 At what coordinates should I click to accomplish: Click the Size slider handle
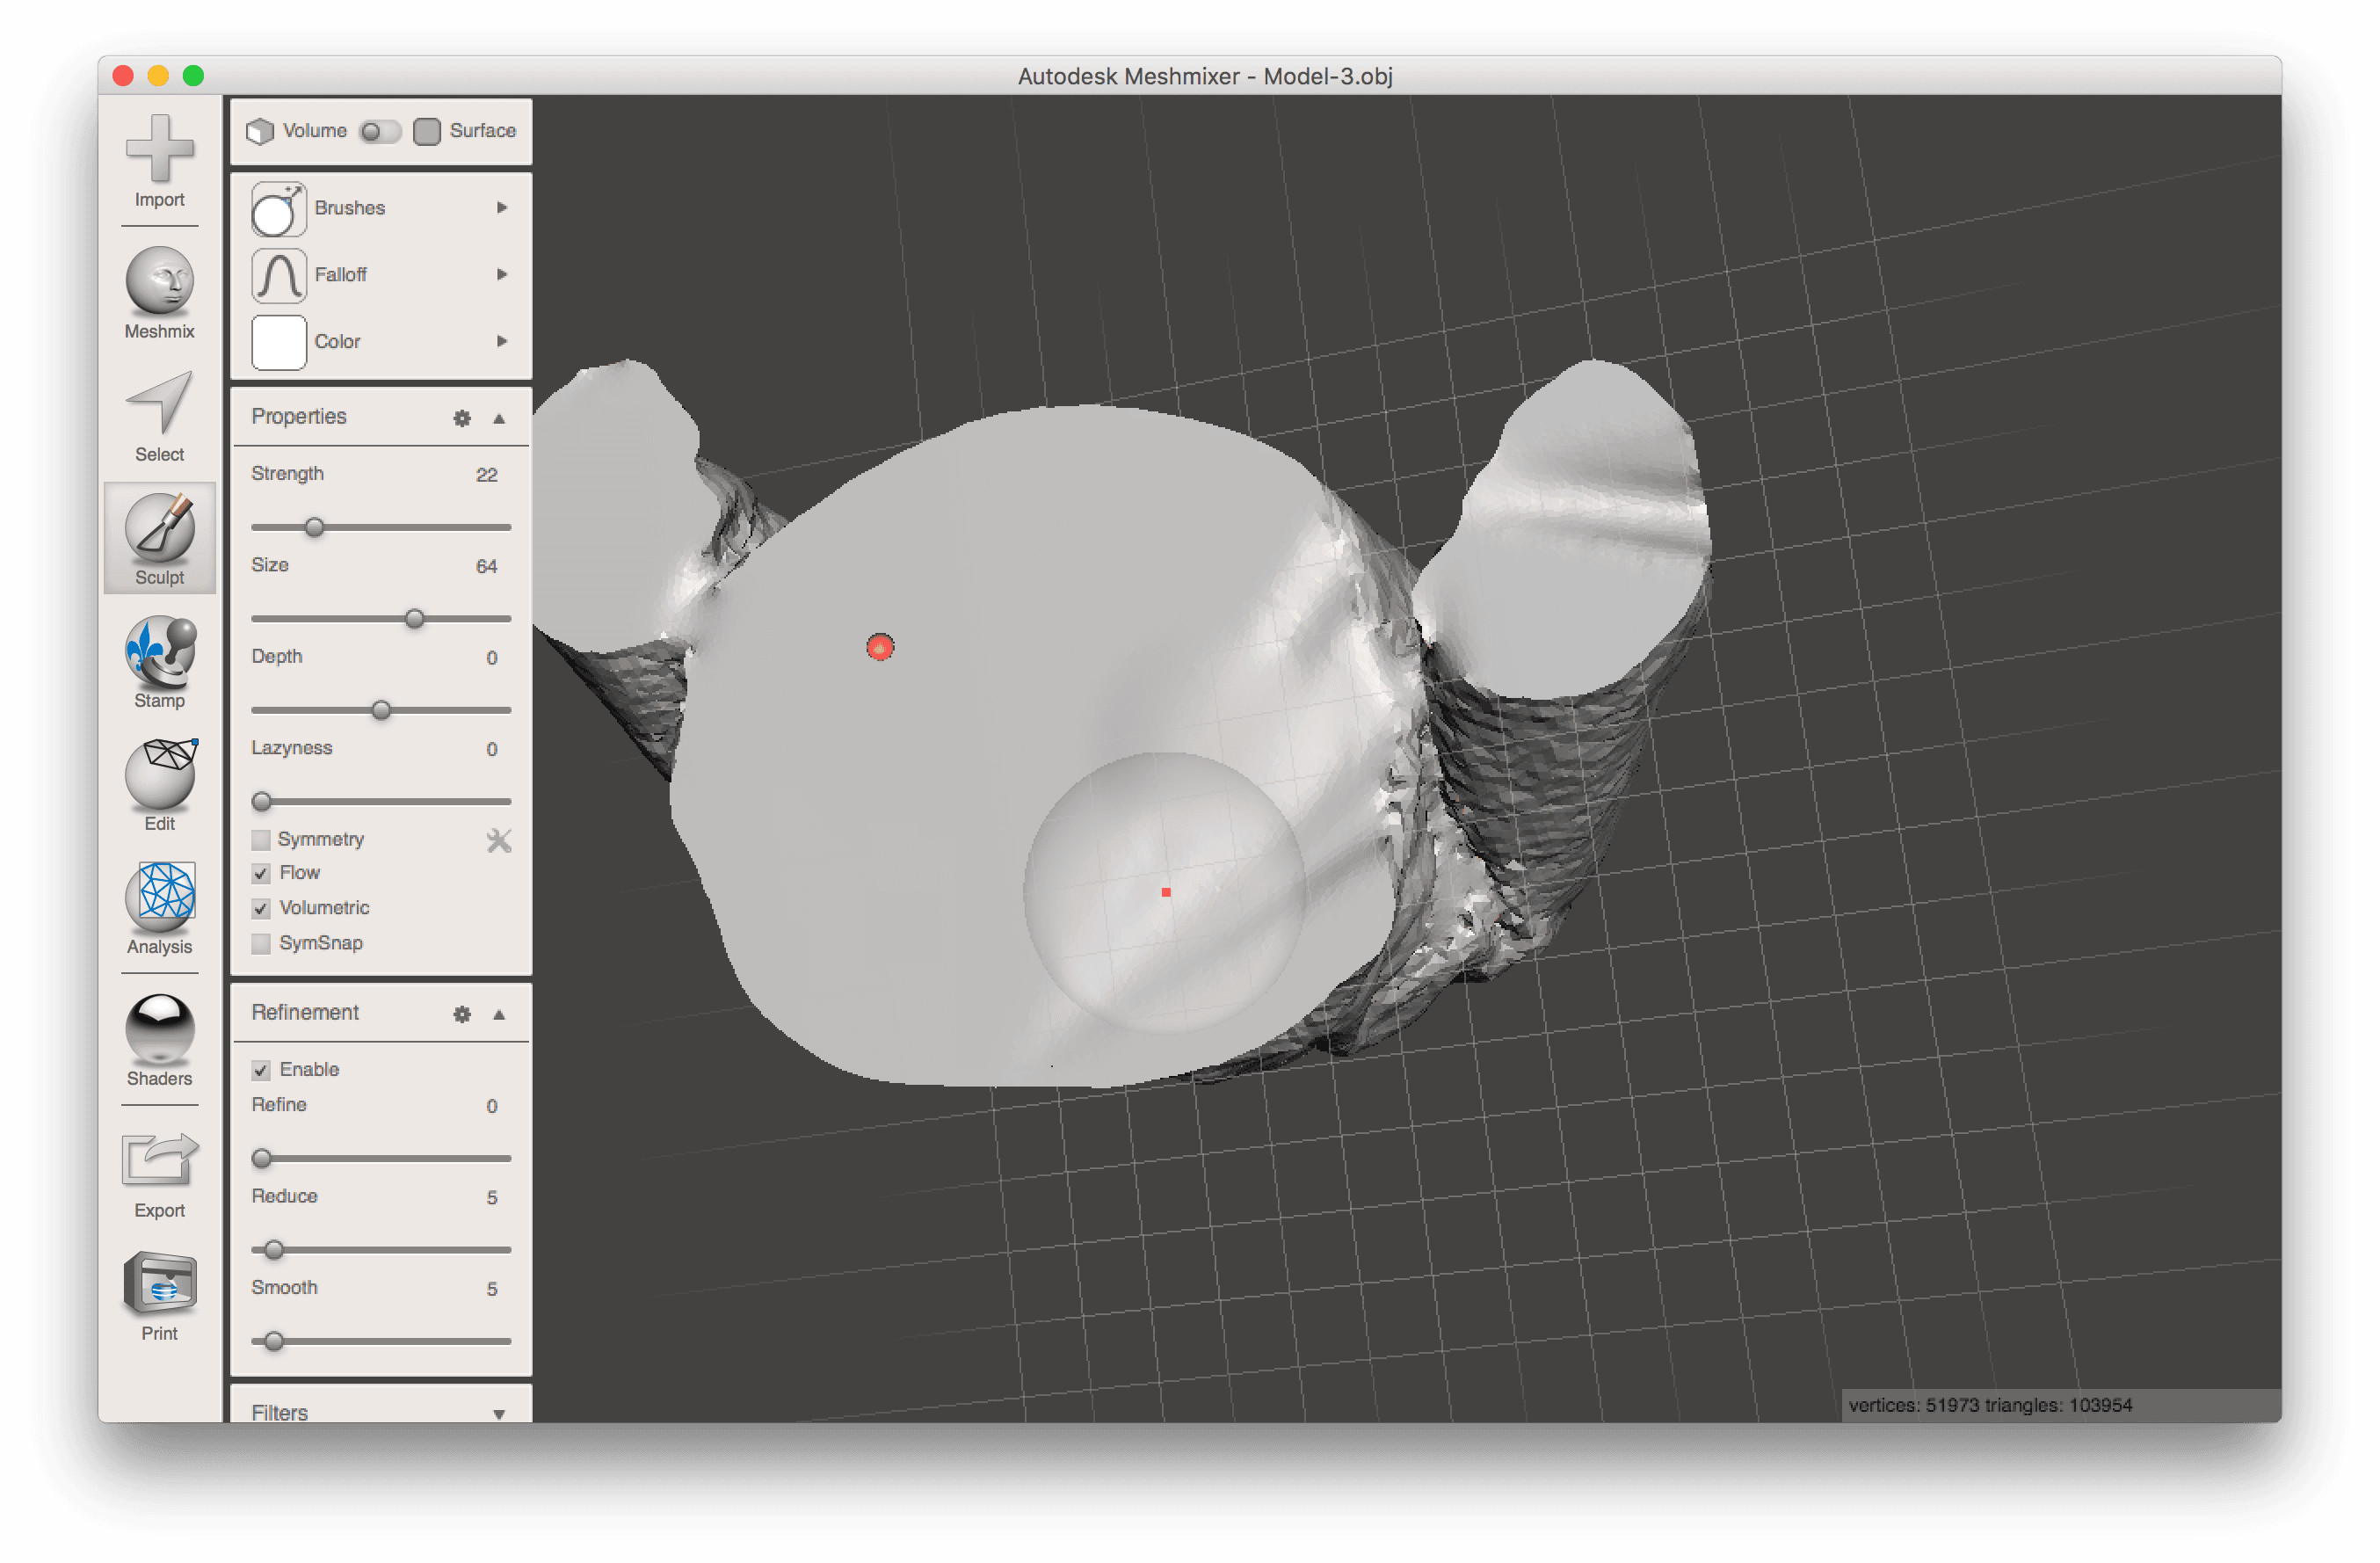[x=414, y=619]
